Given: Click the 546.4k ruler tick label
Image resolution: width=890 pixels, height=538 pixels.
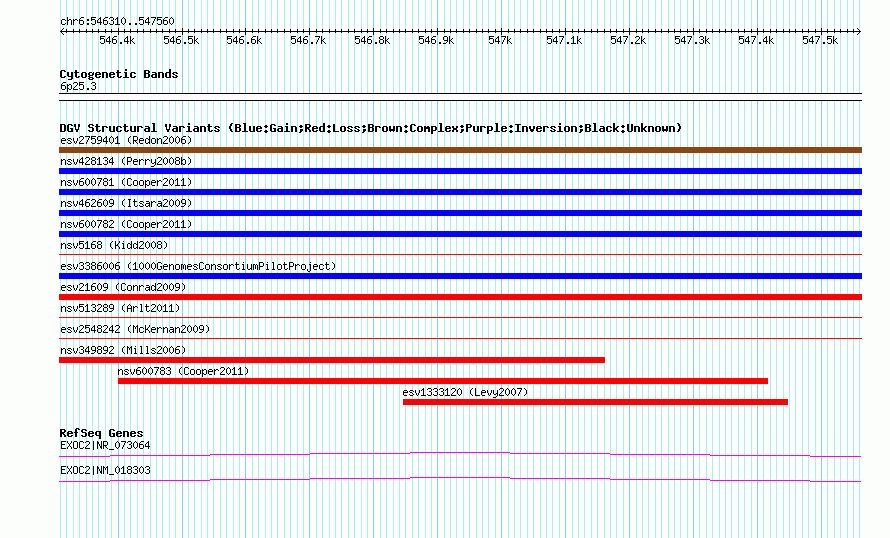Looking at the screenshot, I should (117, 40).
